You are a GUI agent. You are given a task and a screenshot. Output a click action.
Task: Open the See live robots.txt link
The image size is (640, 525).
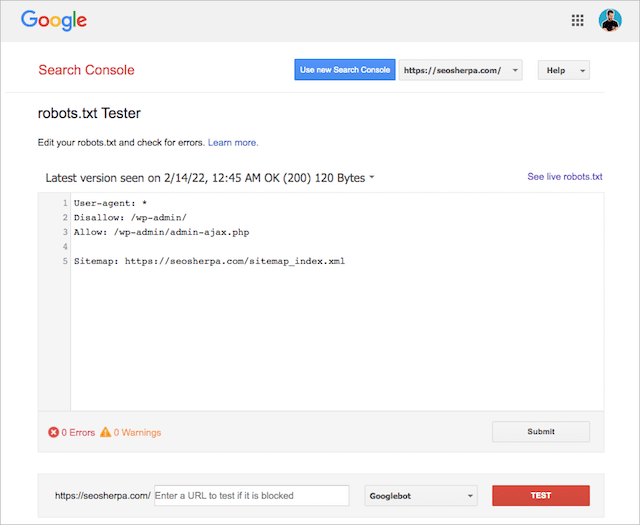coord(565,177)
